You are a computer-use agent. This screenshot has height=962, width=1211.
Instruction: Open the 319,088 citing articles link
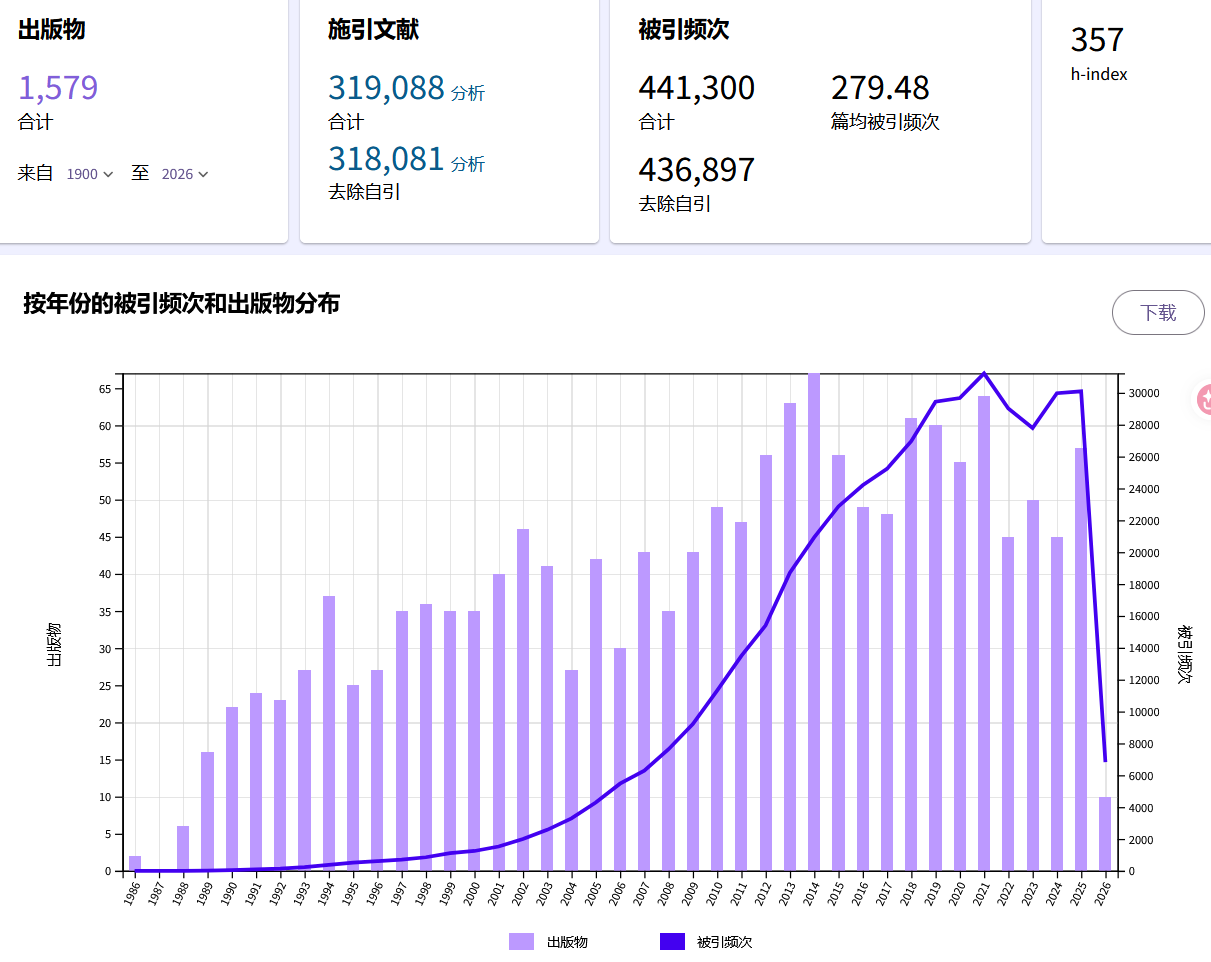point(386,88)
